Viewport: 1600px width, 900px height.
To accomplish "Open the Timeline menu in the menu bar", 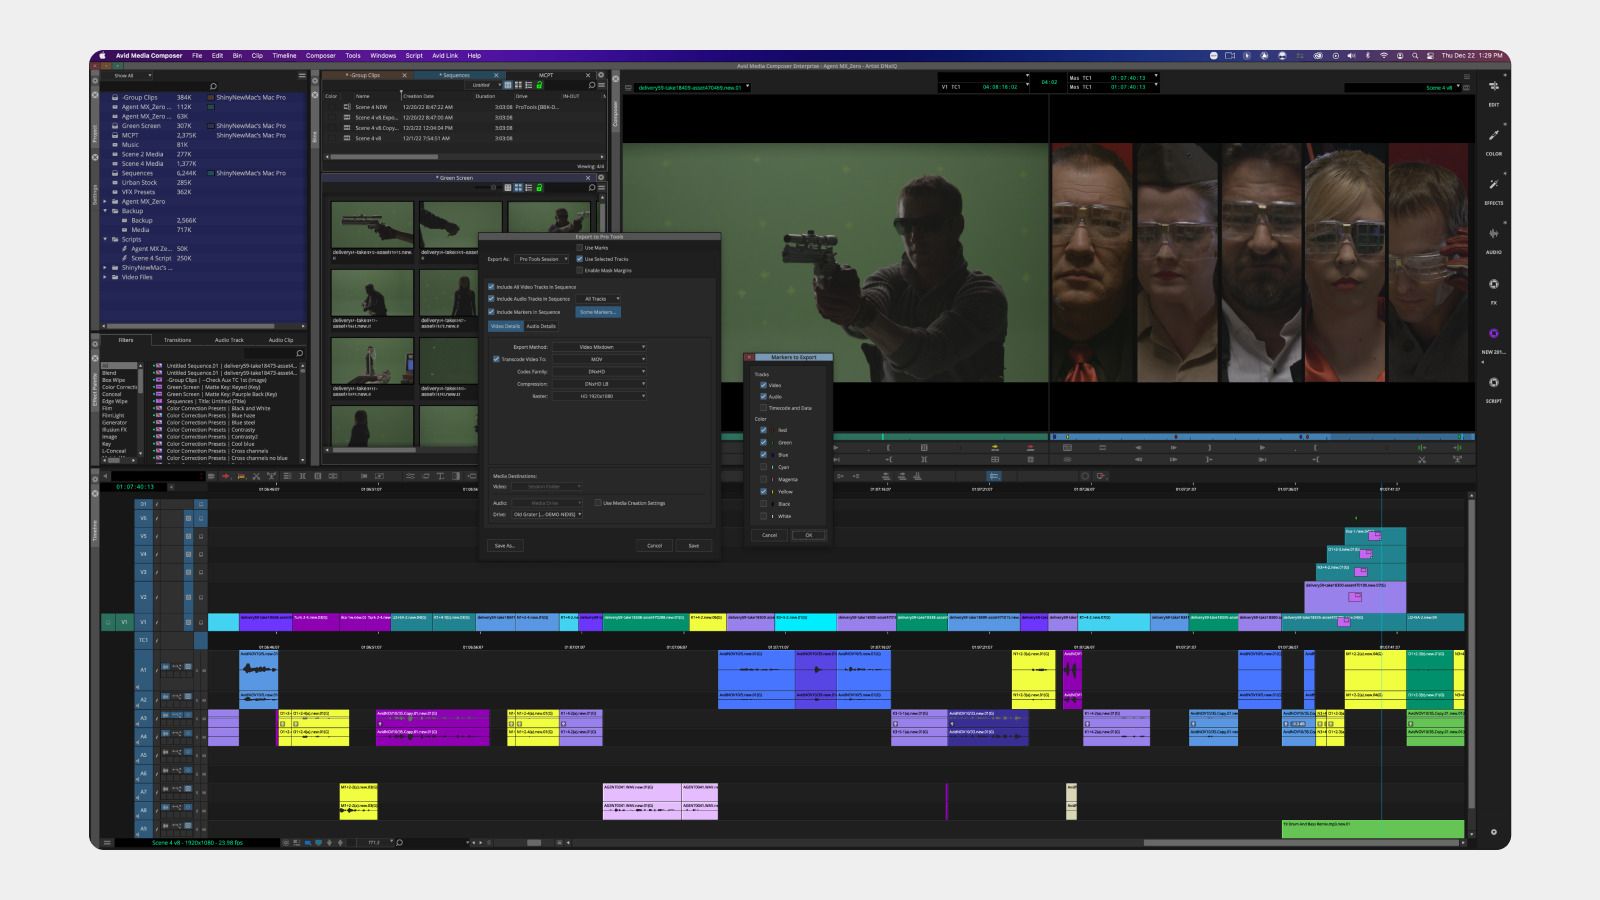I will [x=286, y=56].
